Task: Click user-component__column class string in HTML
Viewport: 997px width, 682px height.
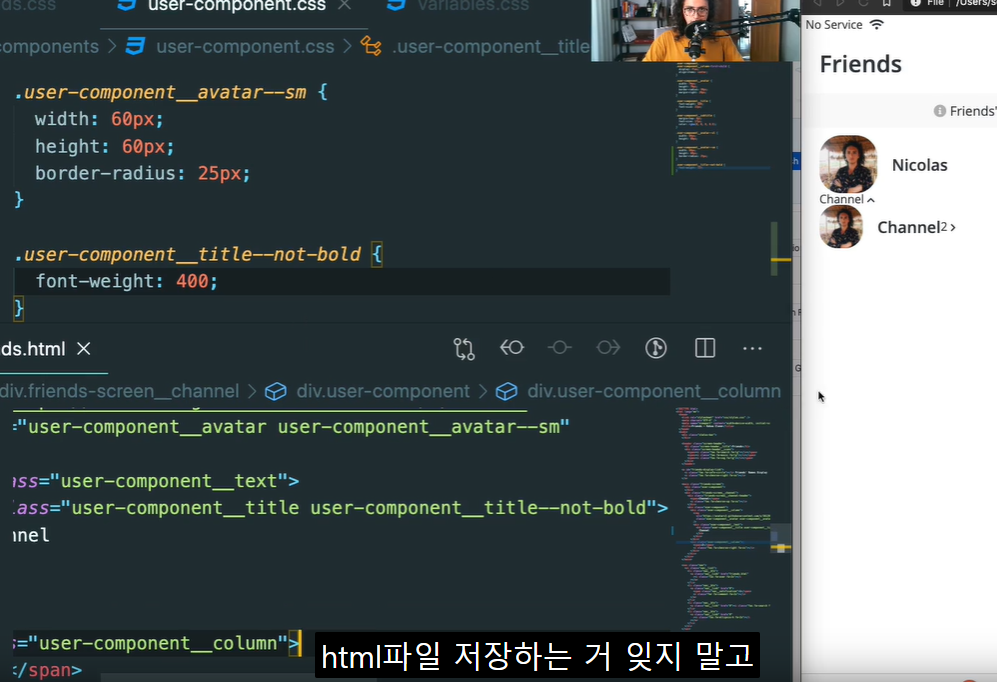Action: coord(158,643)
